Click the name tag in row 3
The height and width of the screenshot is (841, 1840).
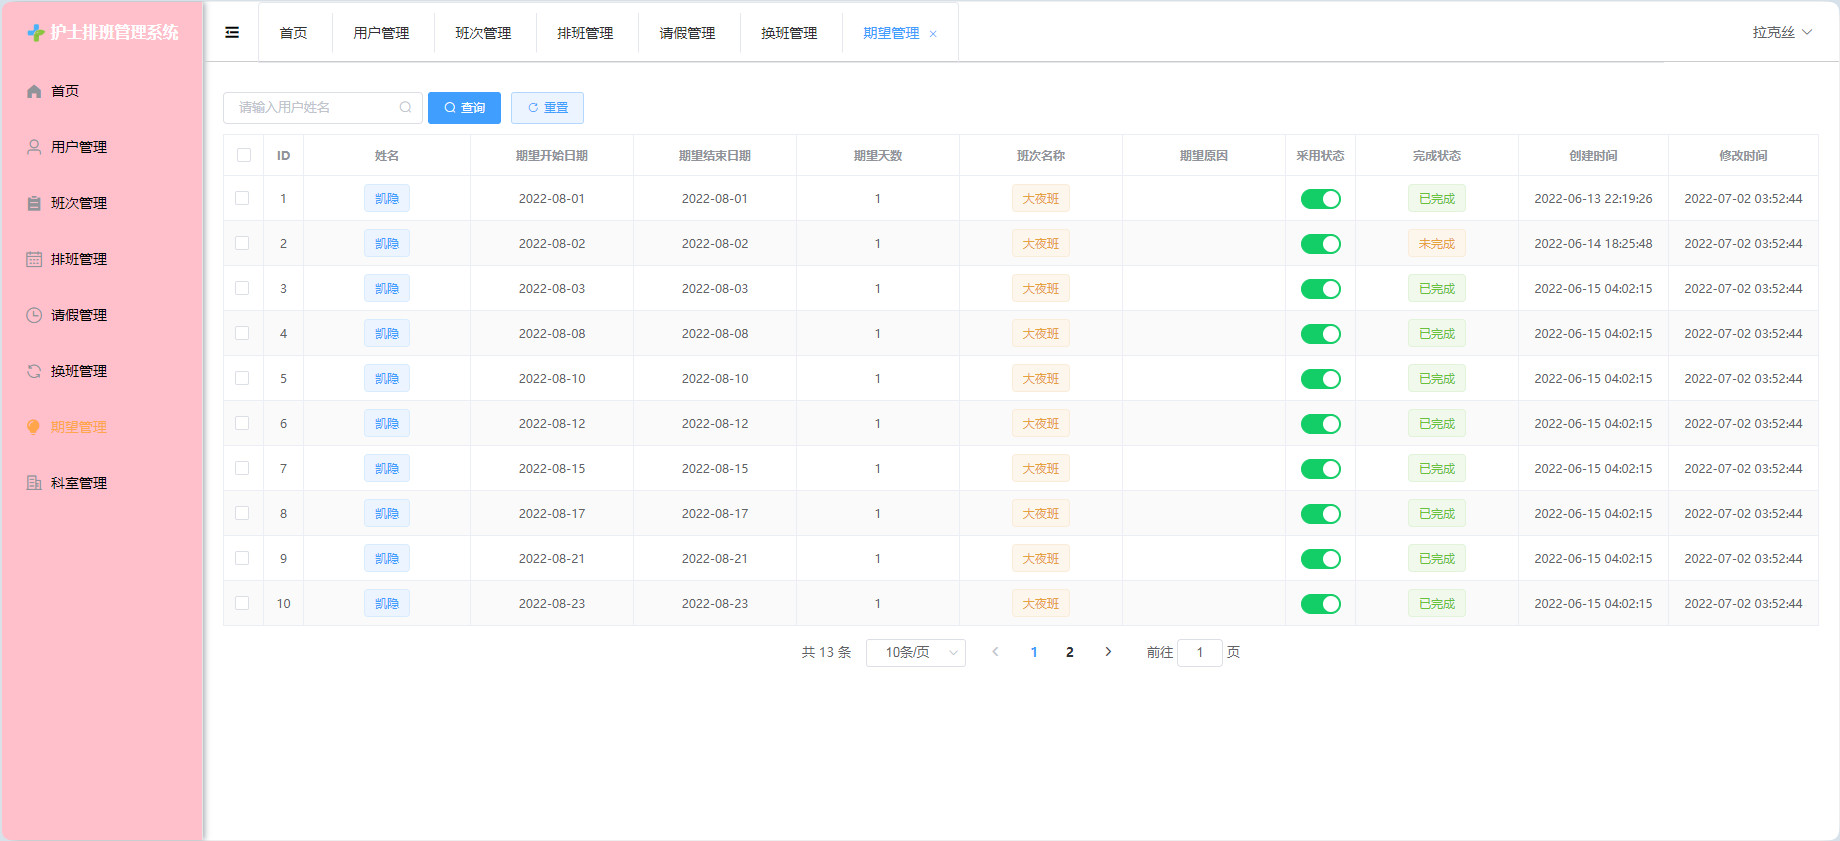pyautogui.click(x=387, y=288)
